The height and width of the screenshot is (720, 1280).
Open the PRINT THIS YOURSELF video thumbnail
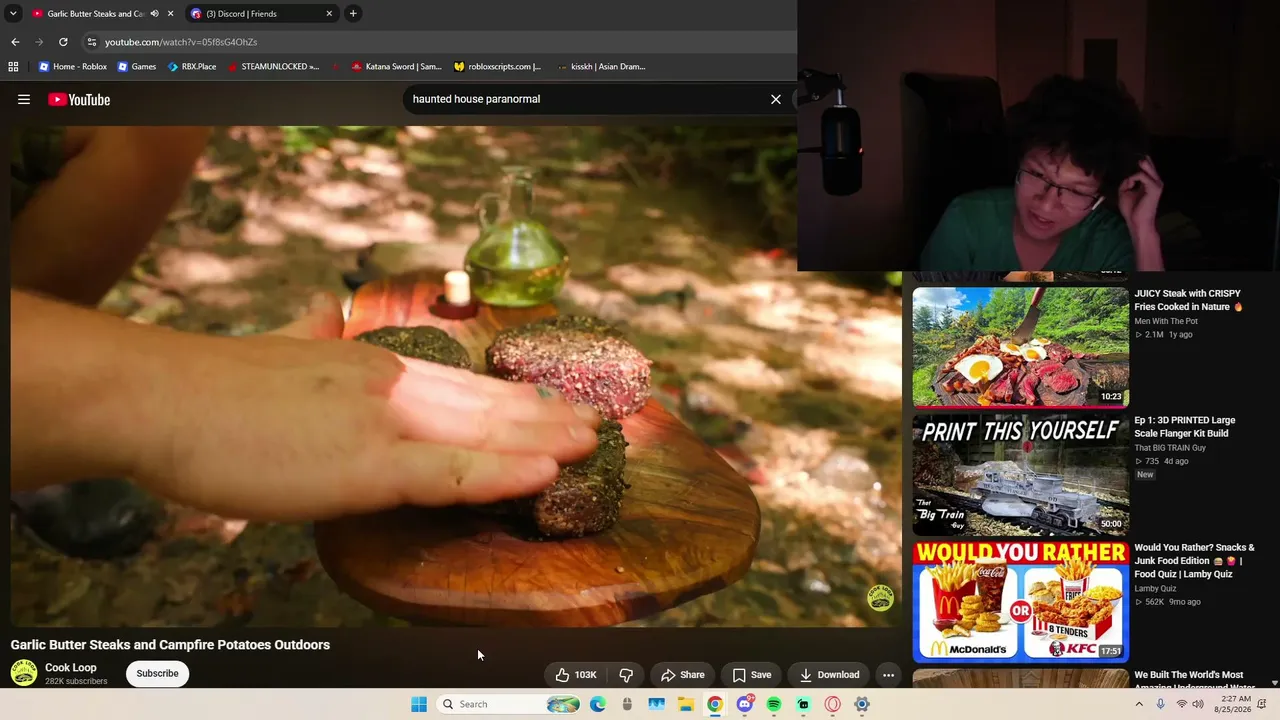1020,475
